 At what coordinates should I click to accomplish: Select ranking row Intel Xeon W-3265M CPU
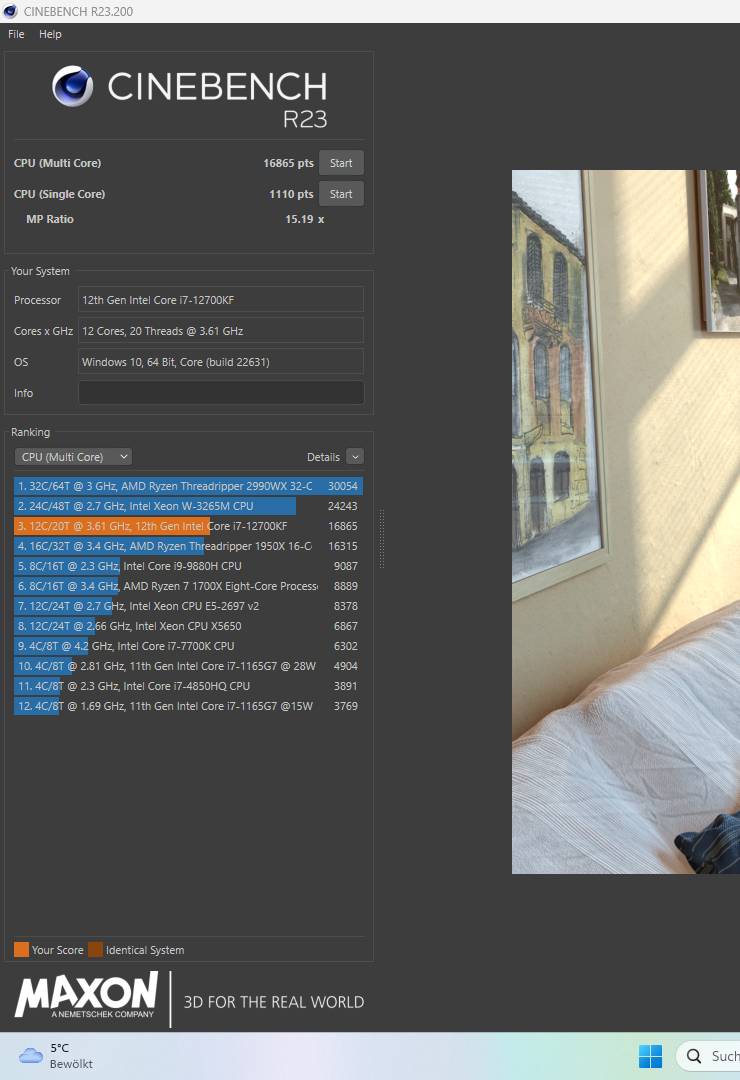coord(188,506)
